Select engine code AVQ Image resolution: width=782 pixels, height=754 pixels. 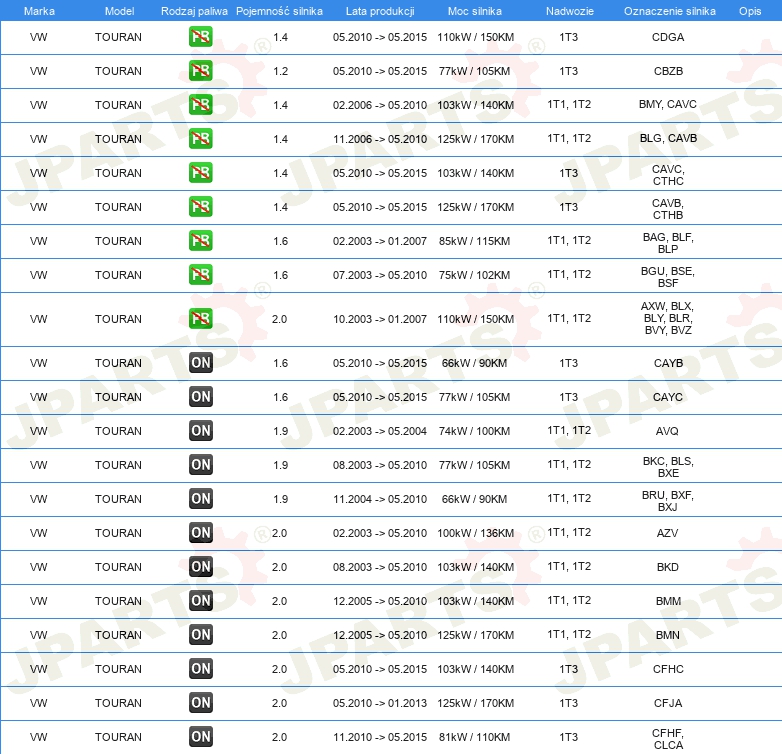(x=667, y=431)
